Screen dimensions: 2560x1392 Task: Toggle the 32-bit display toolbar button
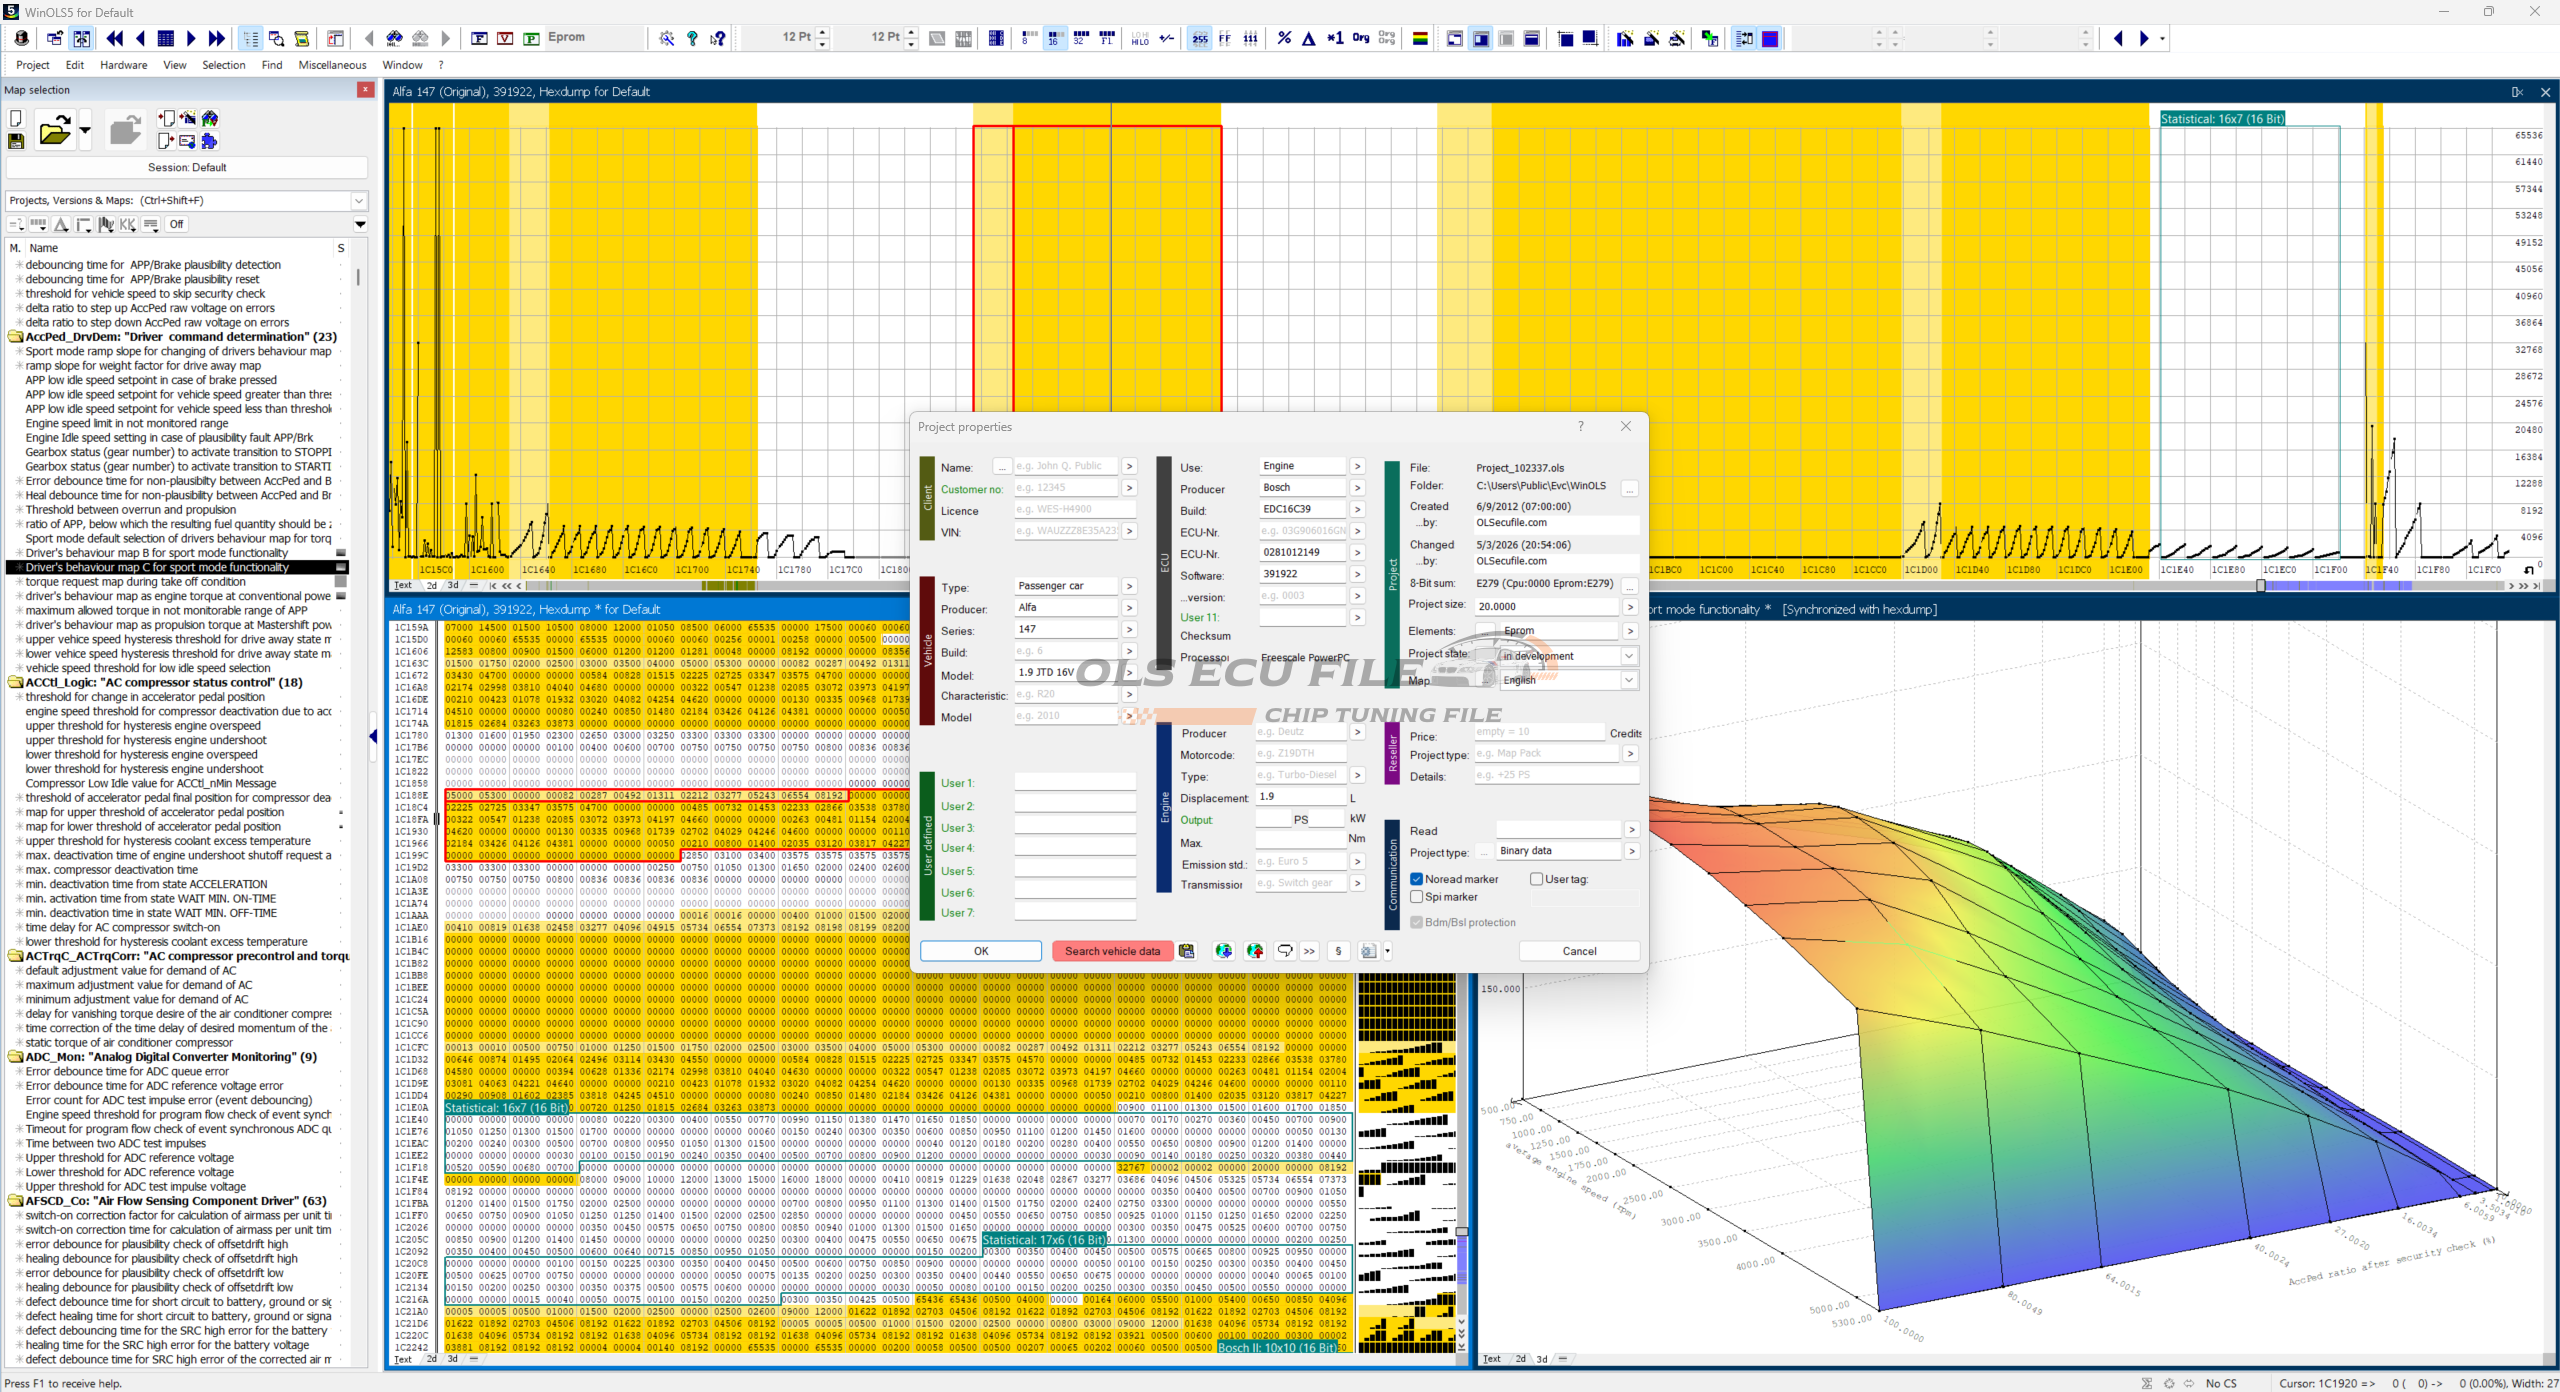click(x=1080, y=38)
